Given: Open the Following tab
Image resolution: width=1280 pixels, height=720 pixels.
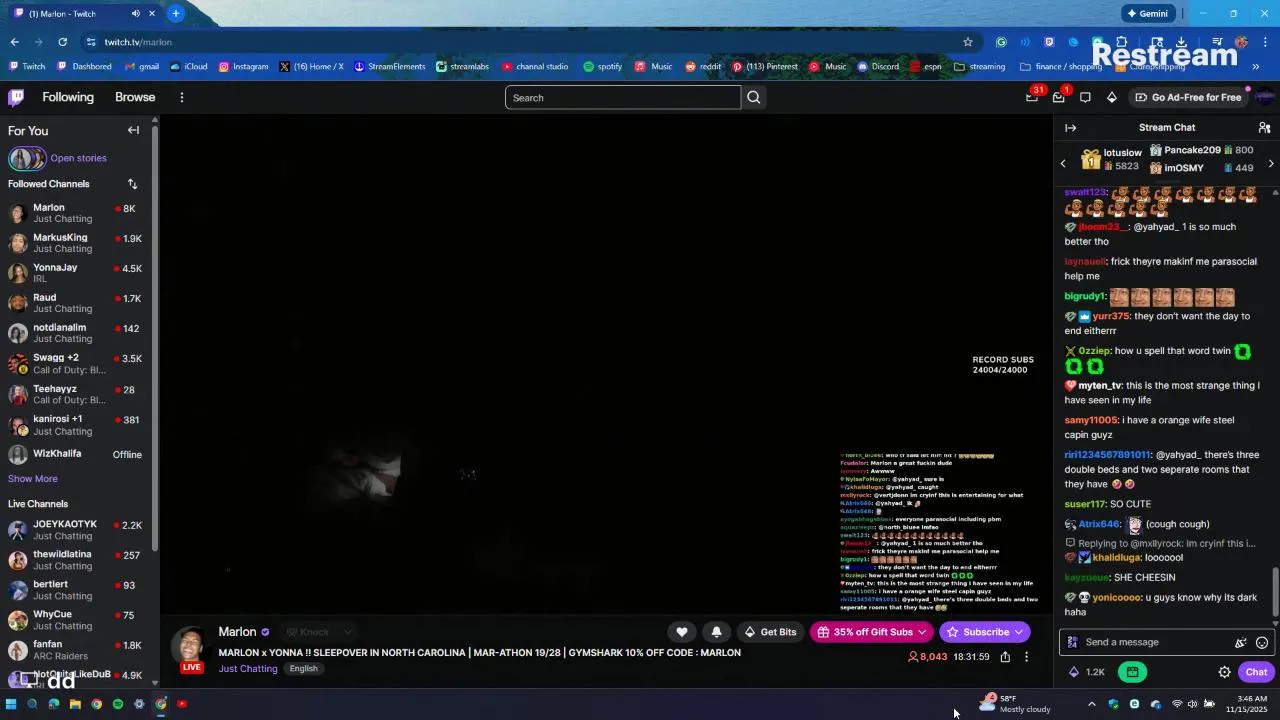Looking at the screenshot, I should click(x=68, y=97).
